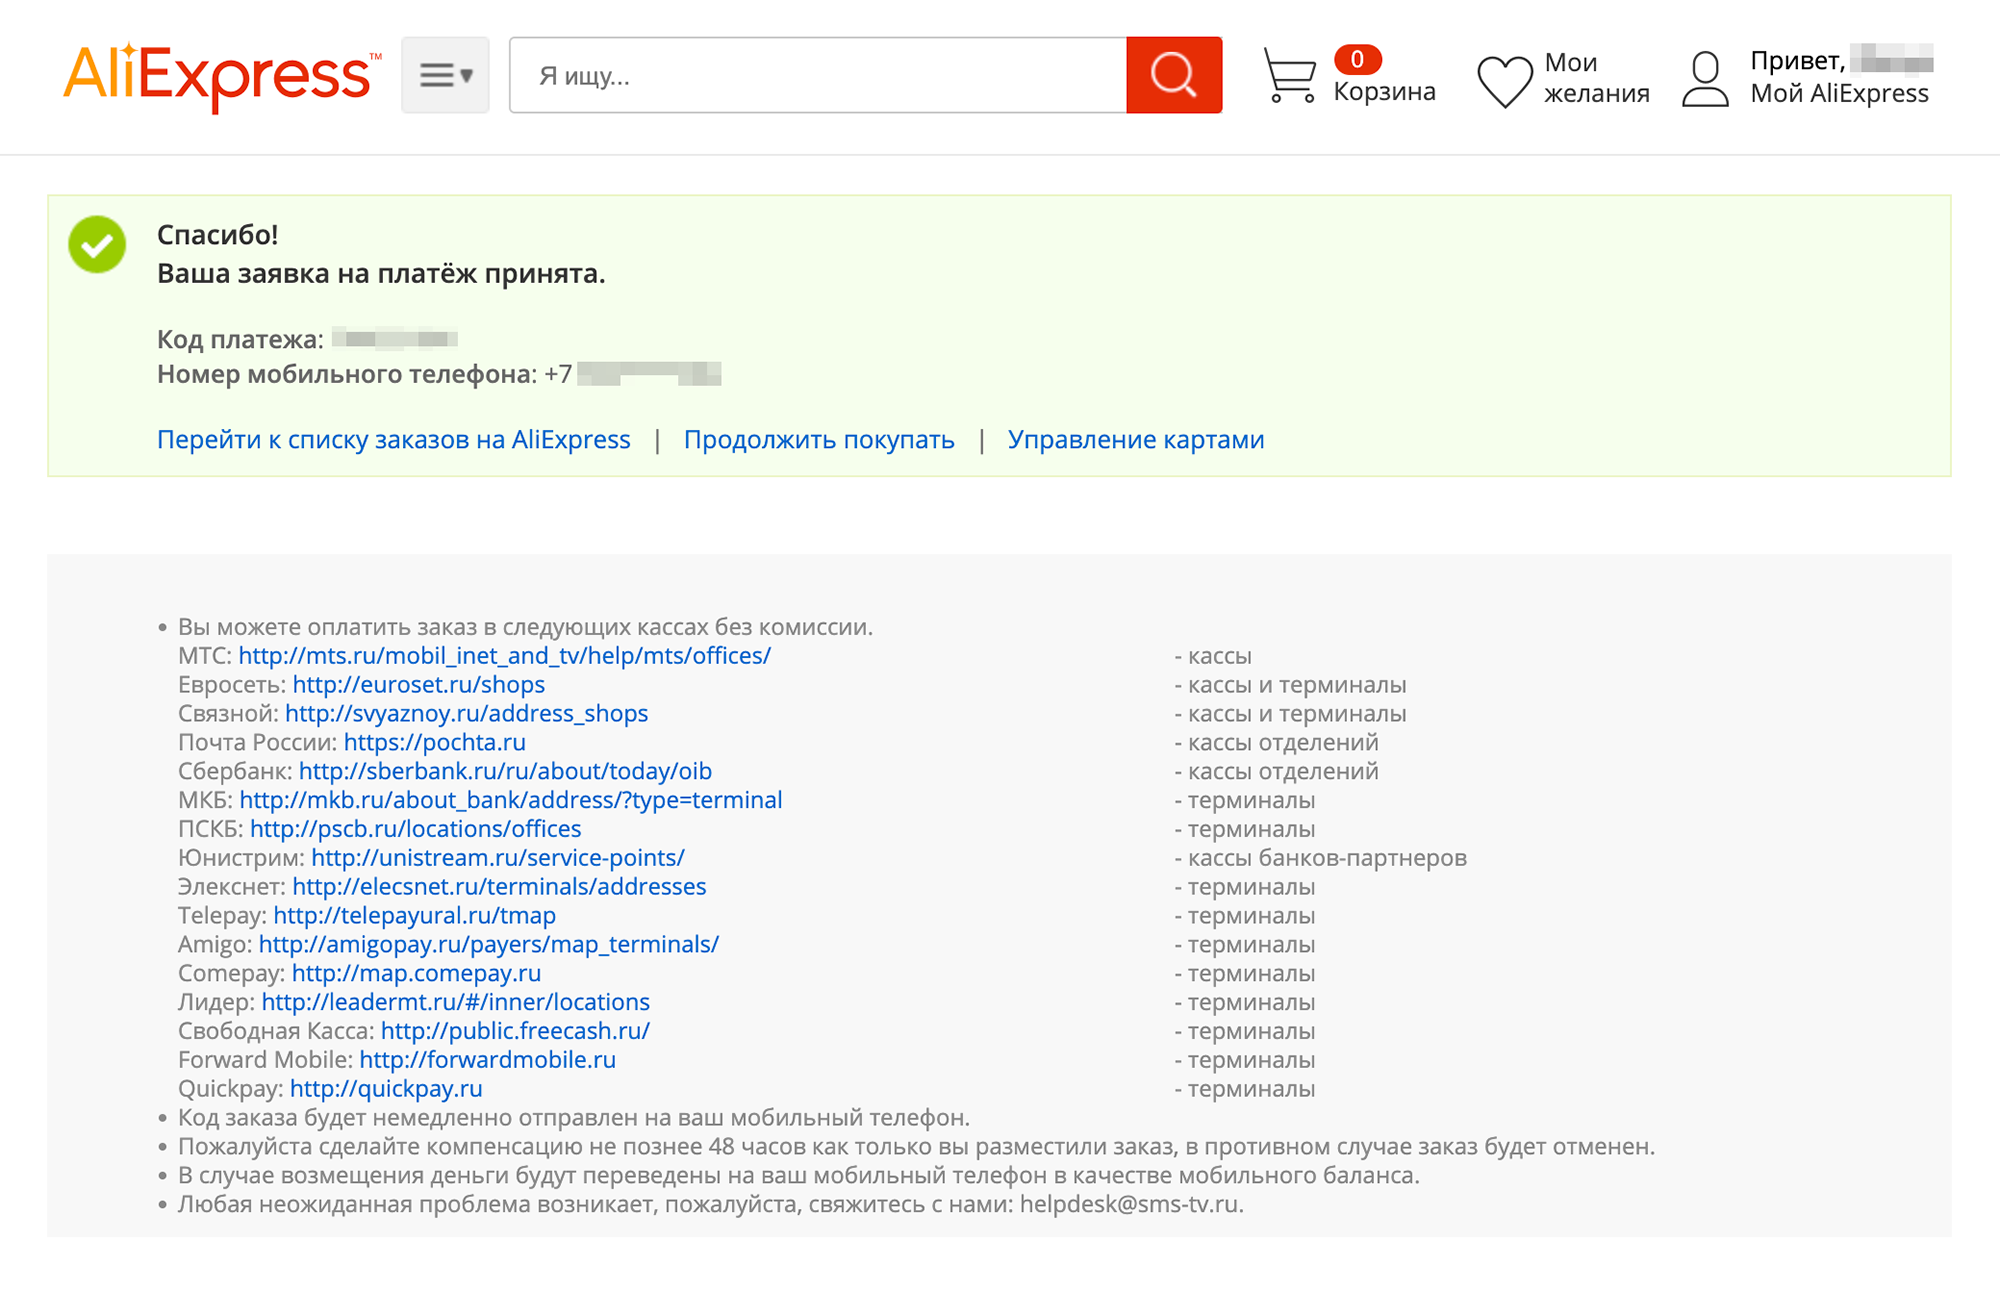Click the cart item count badge

coord(1357,60)
